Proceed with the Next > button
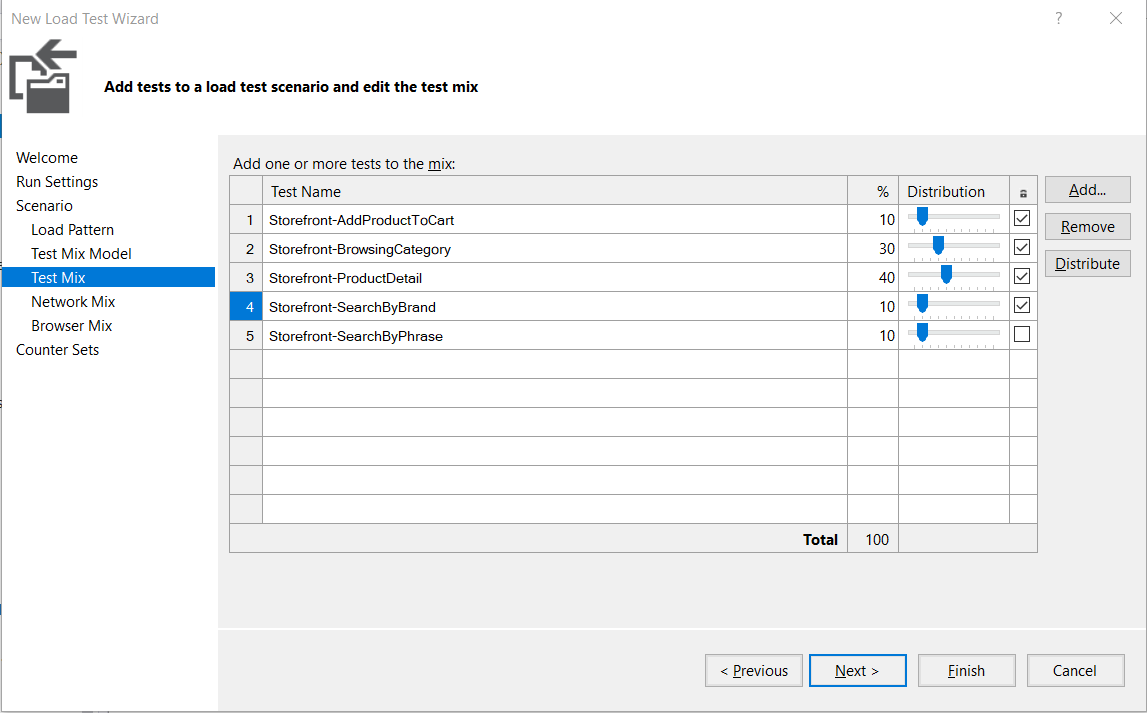The width and height of the screenshot is (1147, 713). click(857, 671)
